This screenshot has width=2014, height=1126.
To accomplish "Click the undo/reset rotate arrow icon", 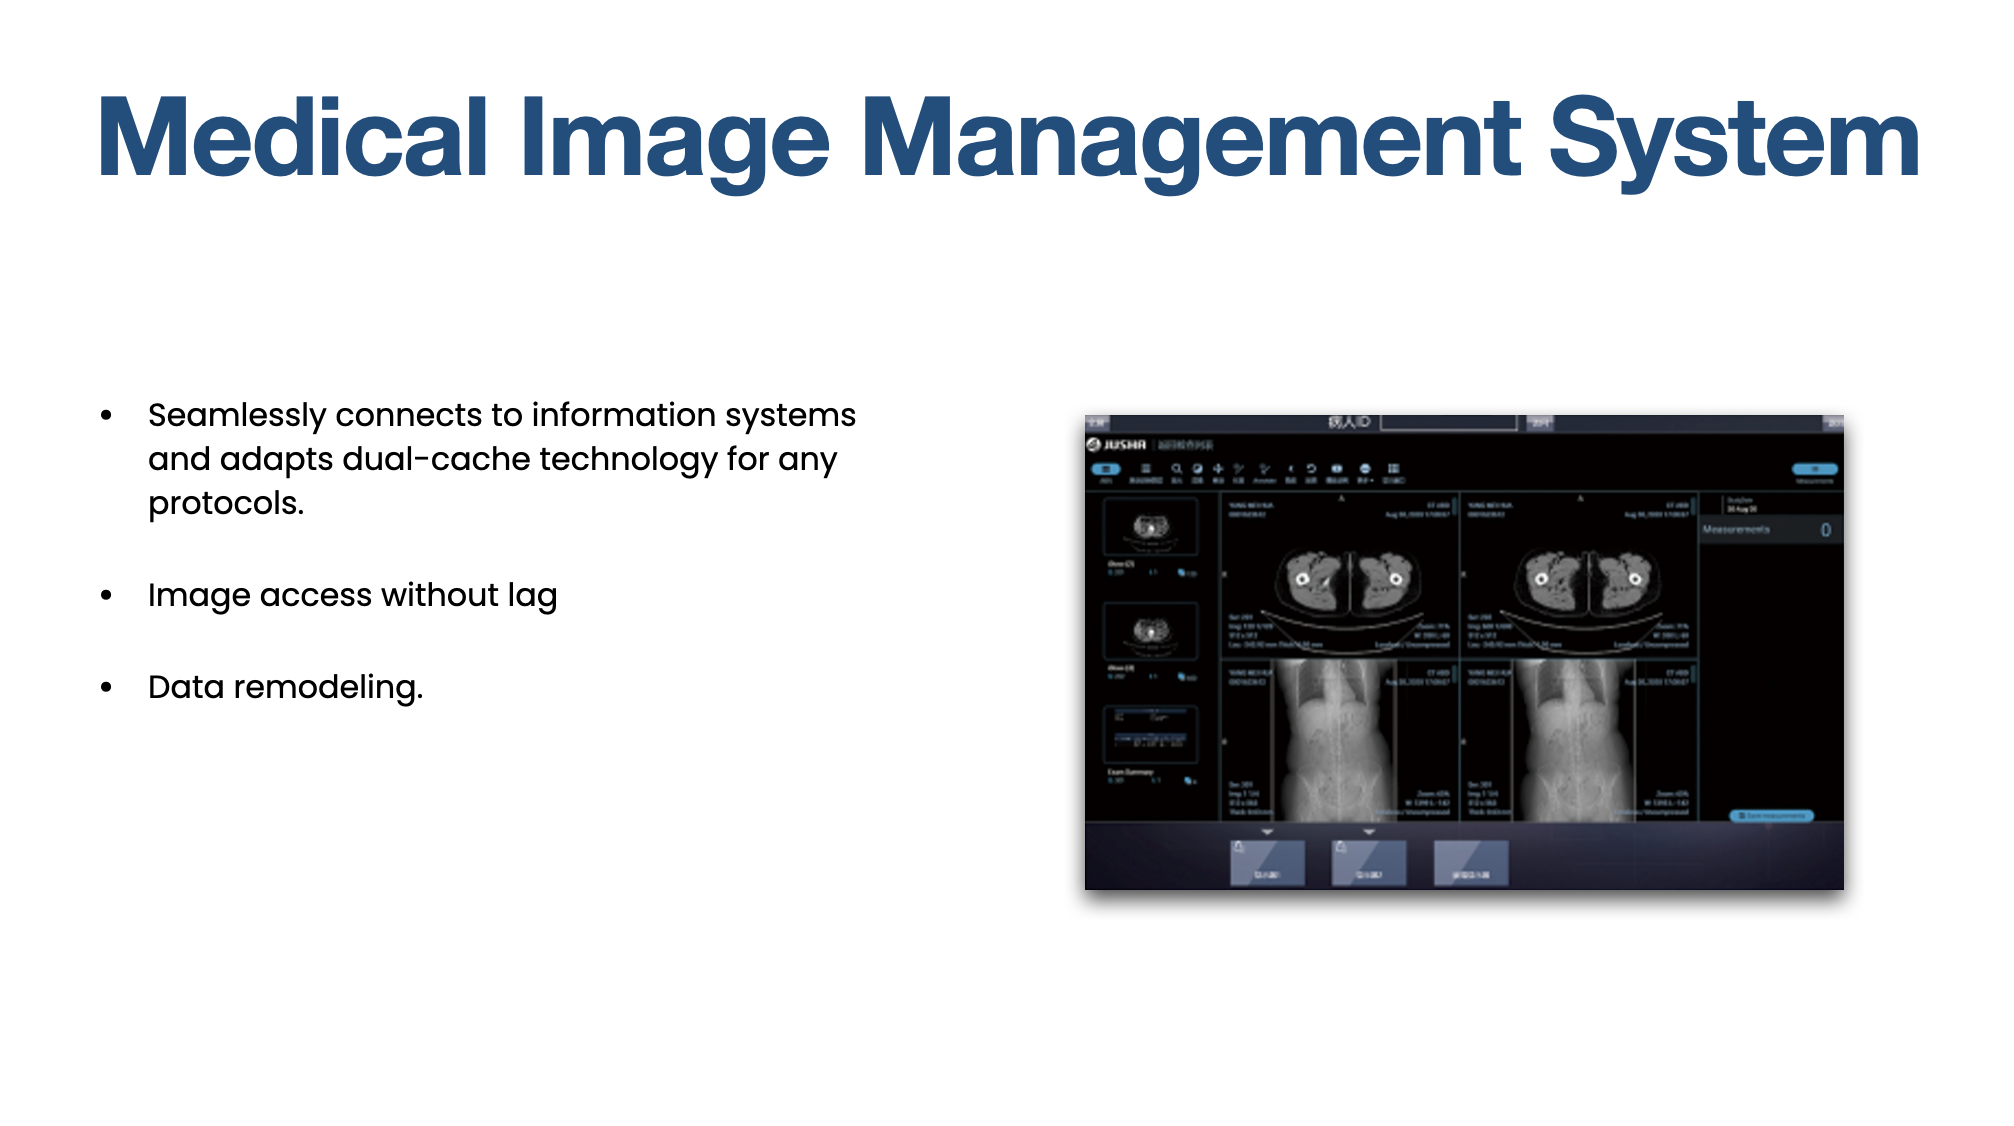I will 1311,469.
